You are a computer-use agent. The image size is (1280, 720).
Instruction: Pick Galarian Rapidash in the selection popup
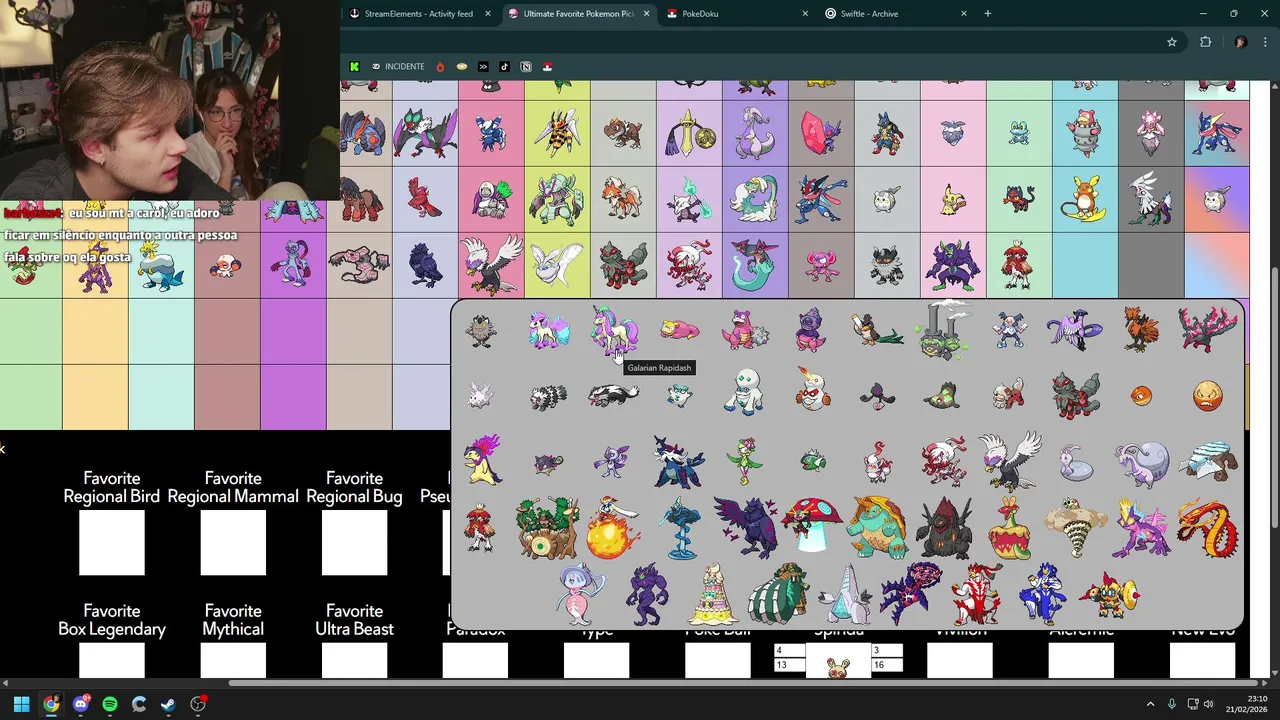point(614,331)
